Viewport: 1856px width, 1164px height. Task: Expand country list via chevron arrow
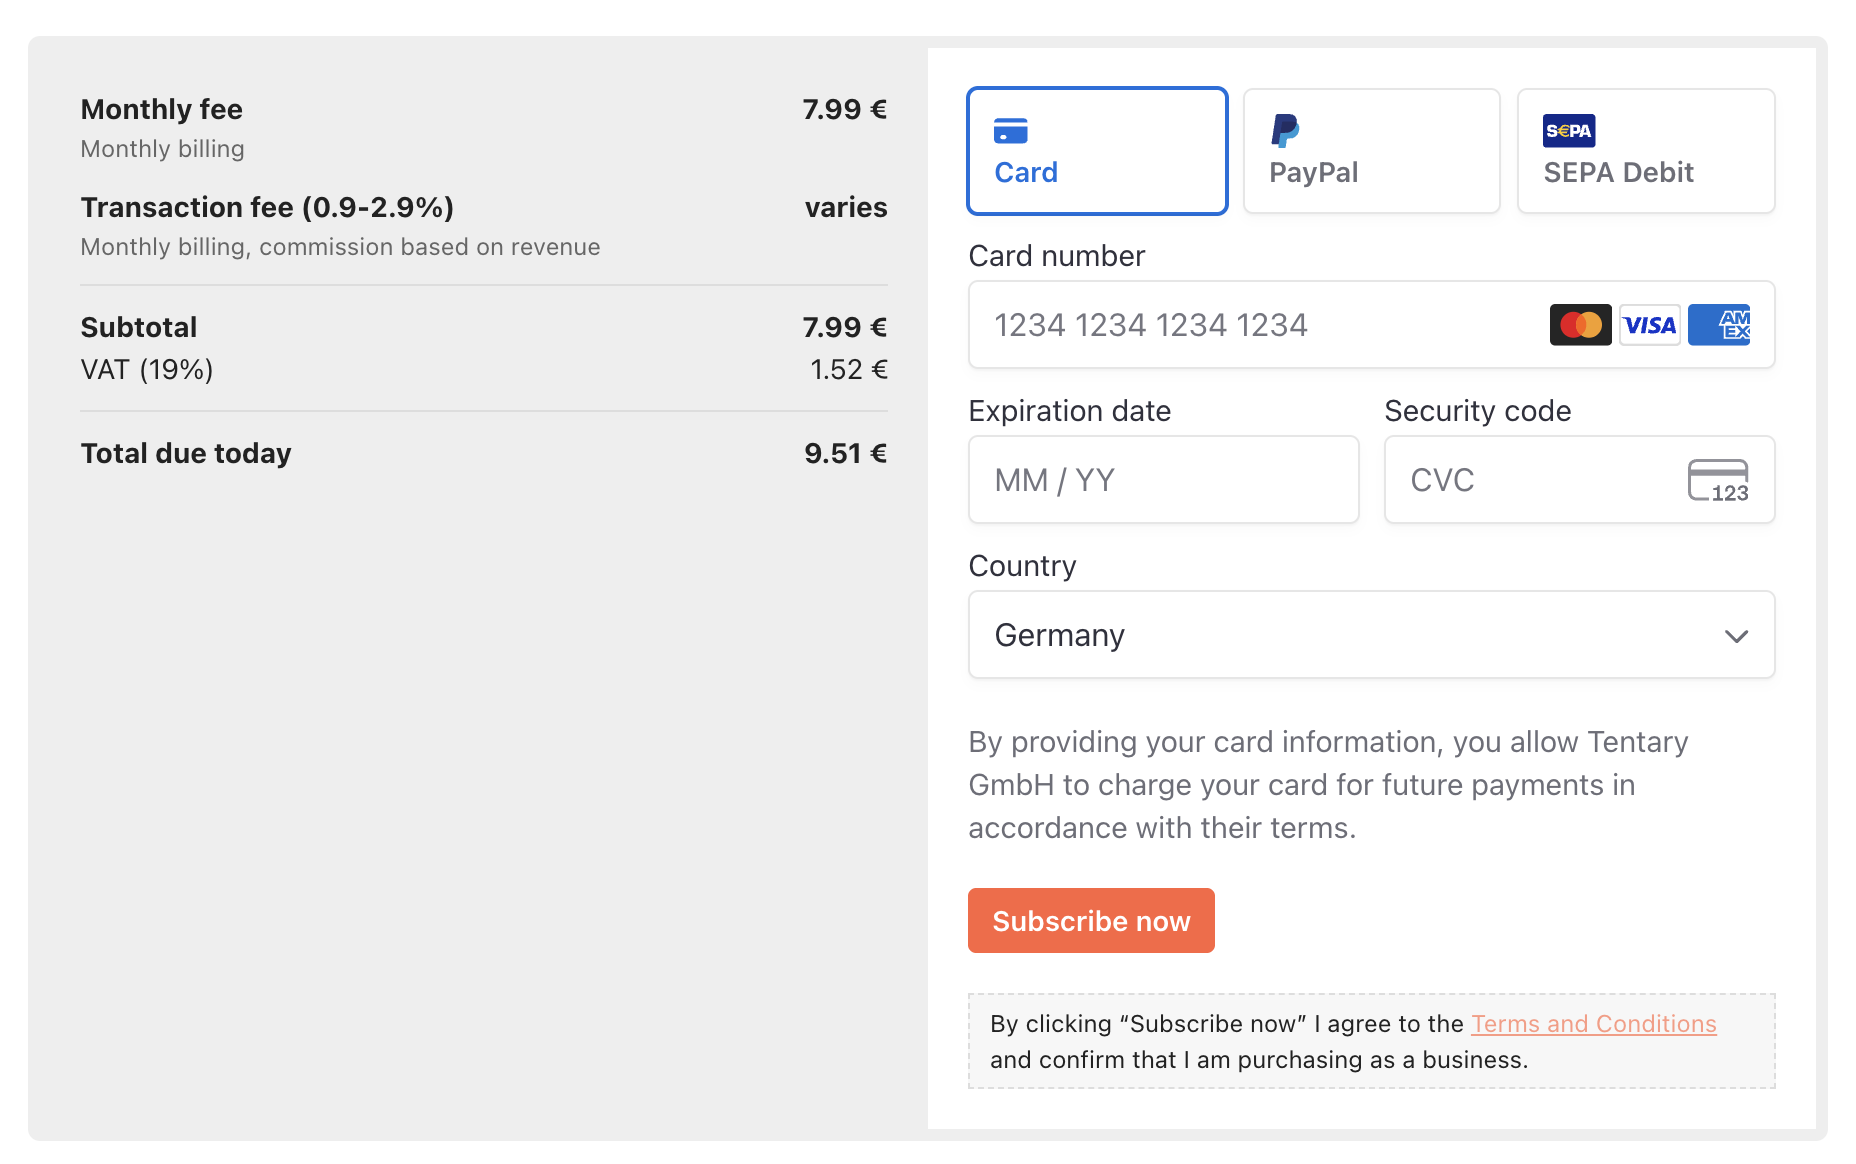[1737, 636]
